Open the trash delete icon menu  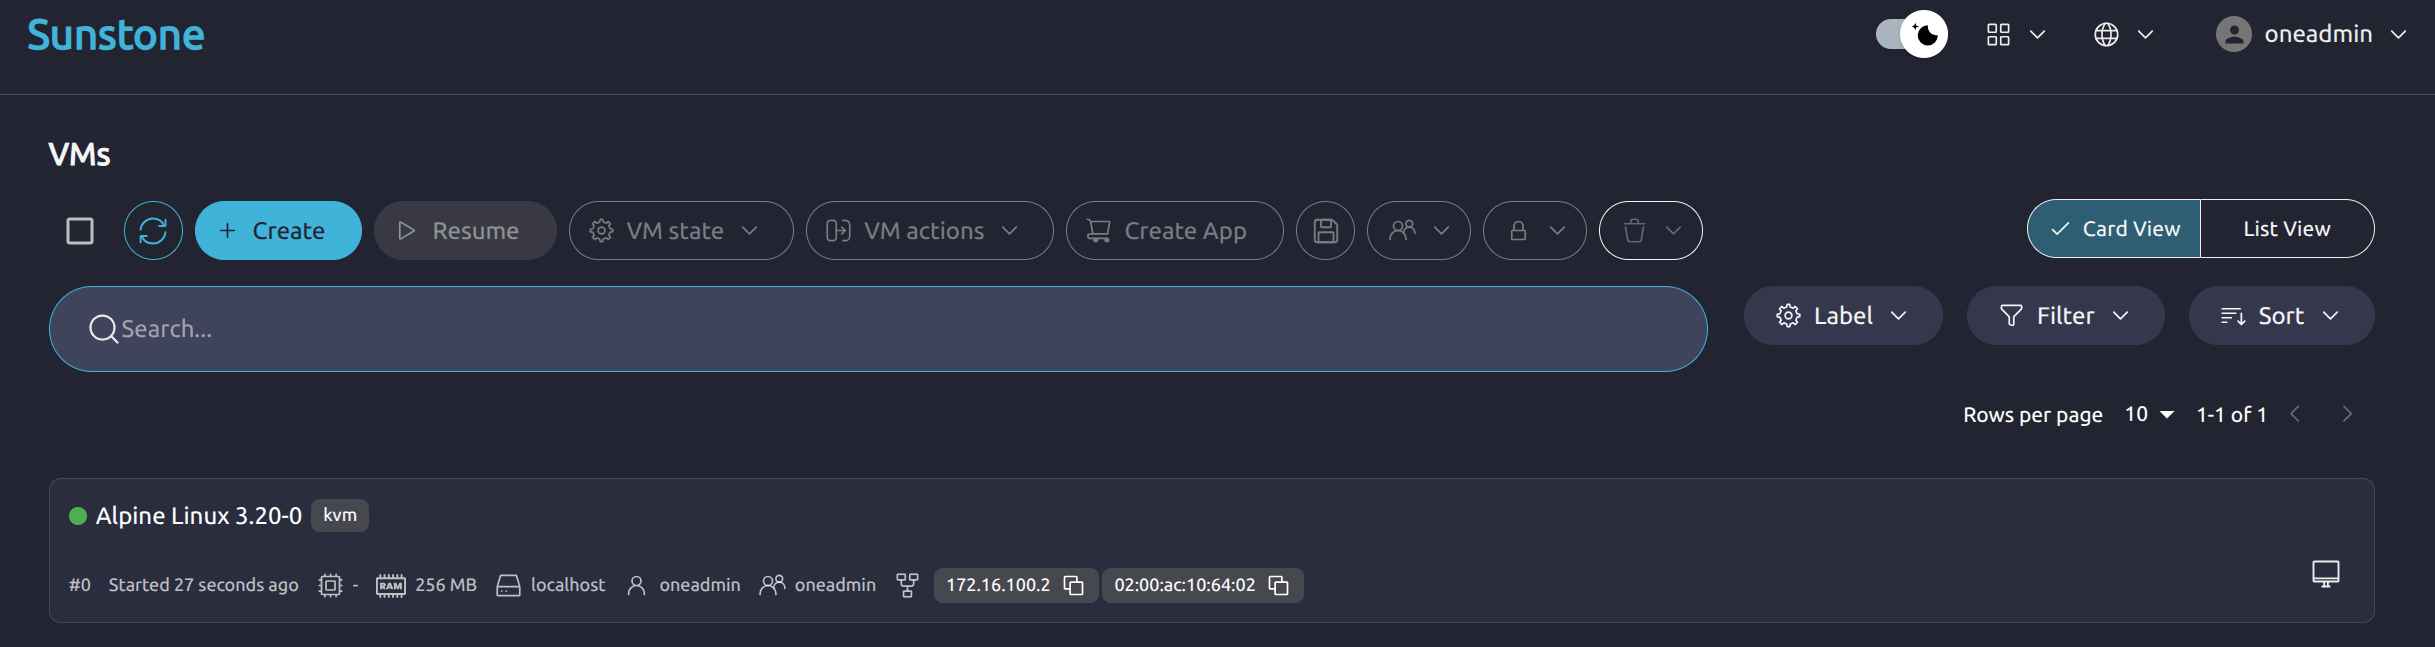click(x=1650, y=231)
